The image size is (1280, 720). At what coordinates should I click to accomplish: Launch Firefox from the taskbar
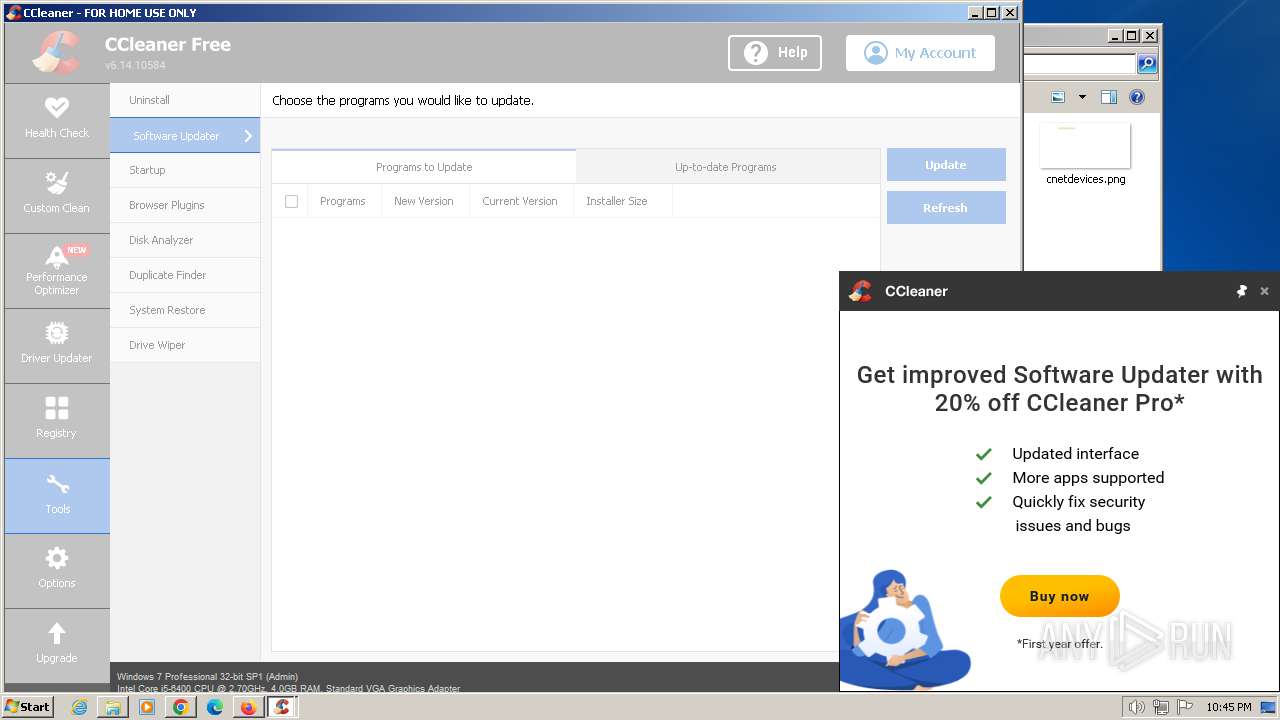248,707
